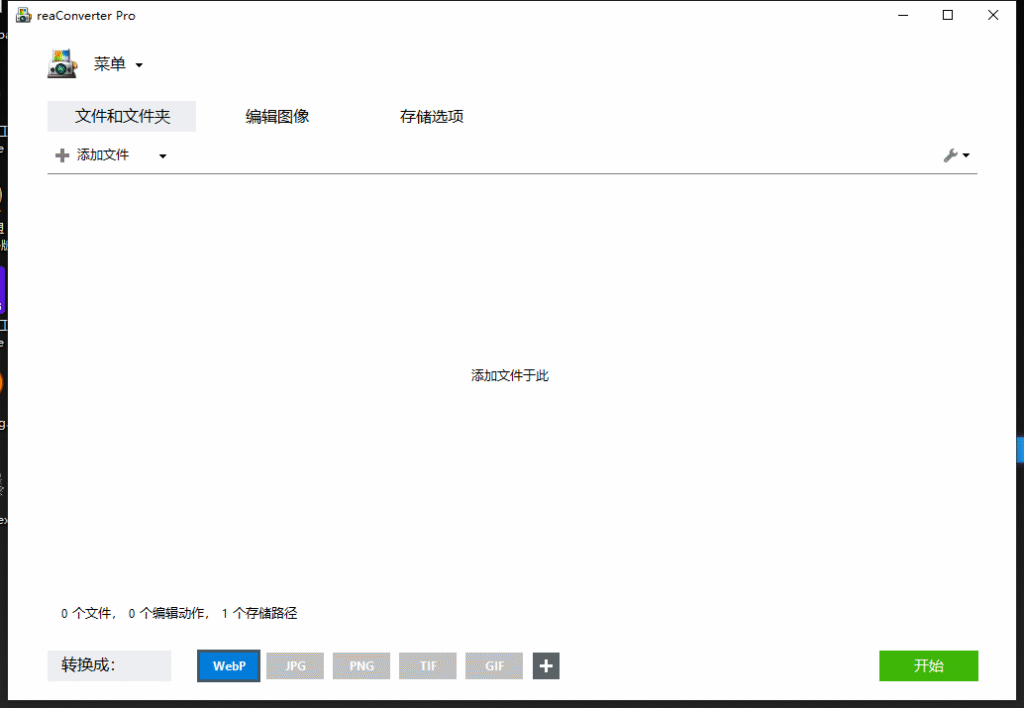
Task: Expand the arrow next to 添加文件
Action: 163,156
